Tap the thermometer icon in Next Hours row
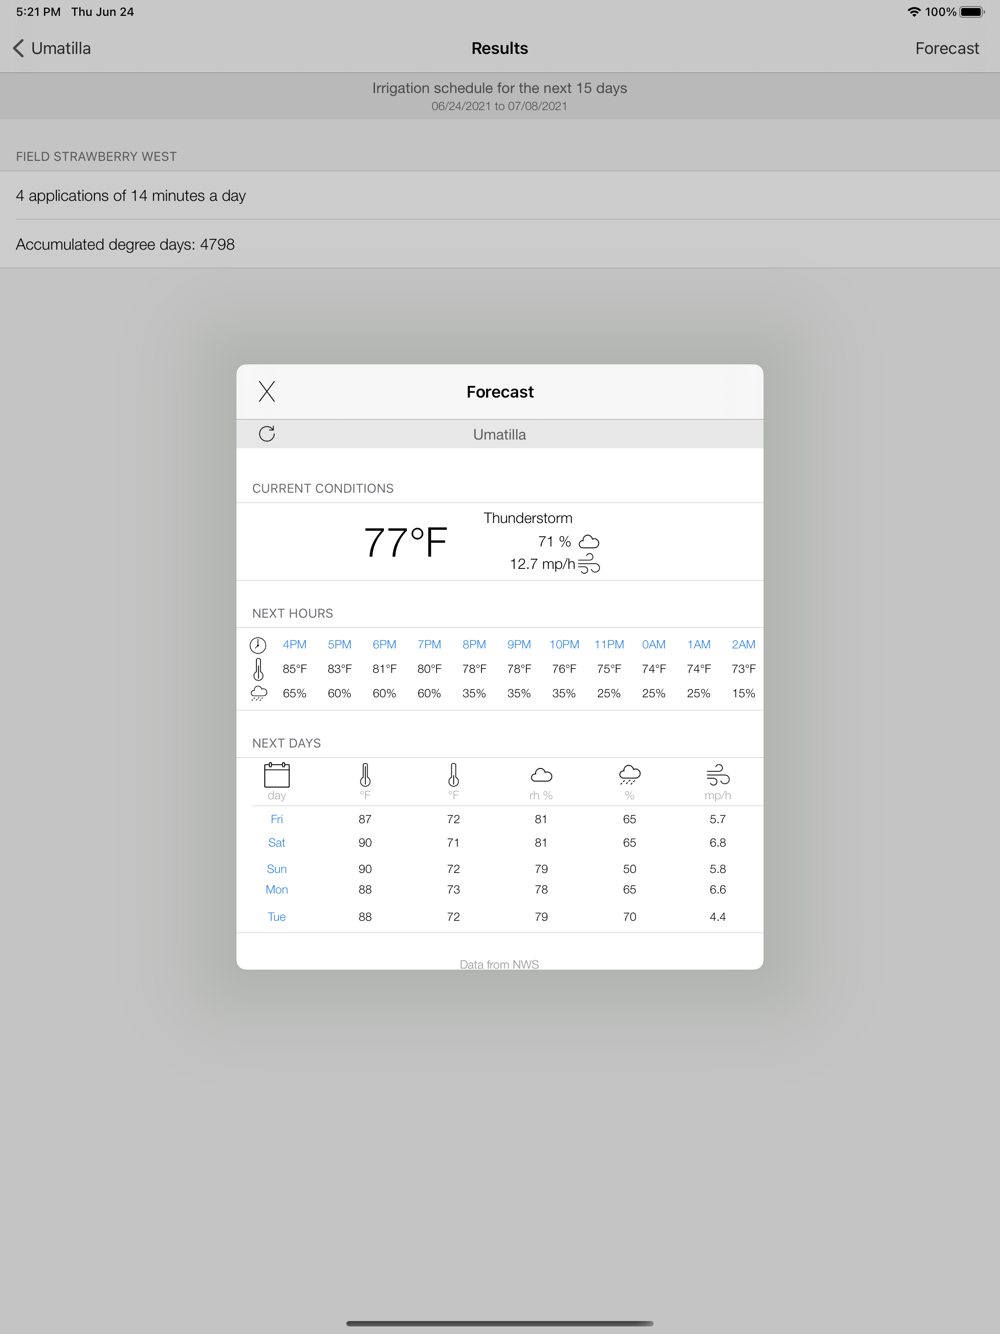This screenshot has width=1000, height=1334. click(258, 669)
